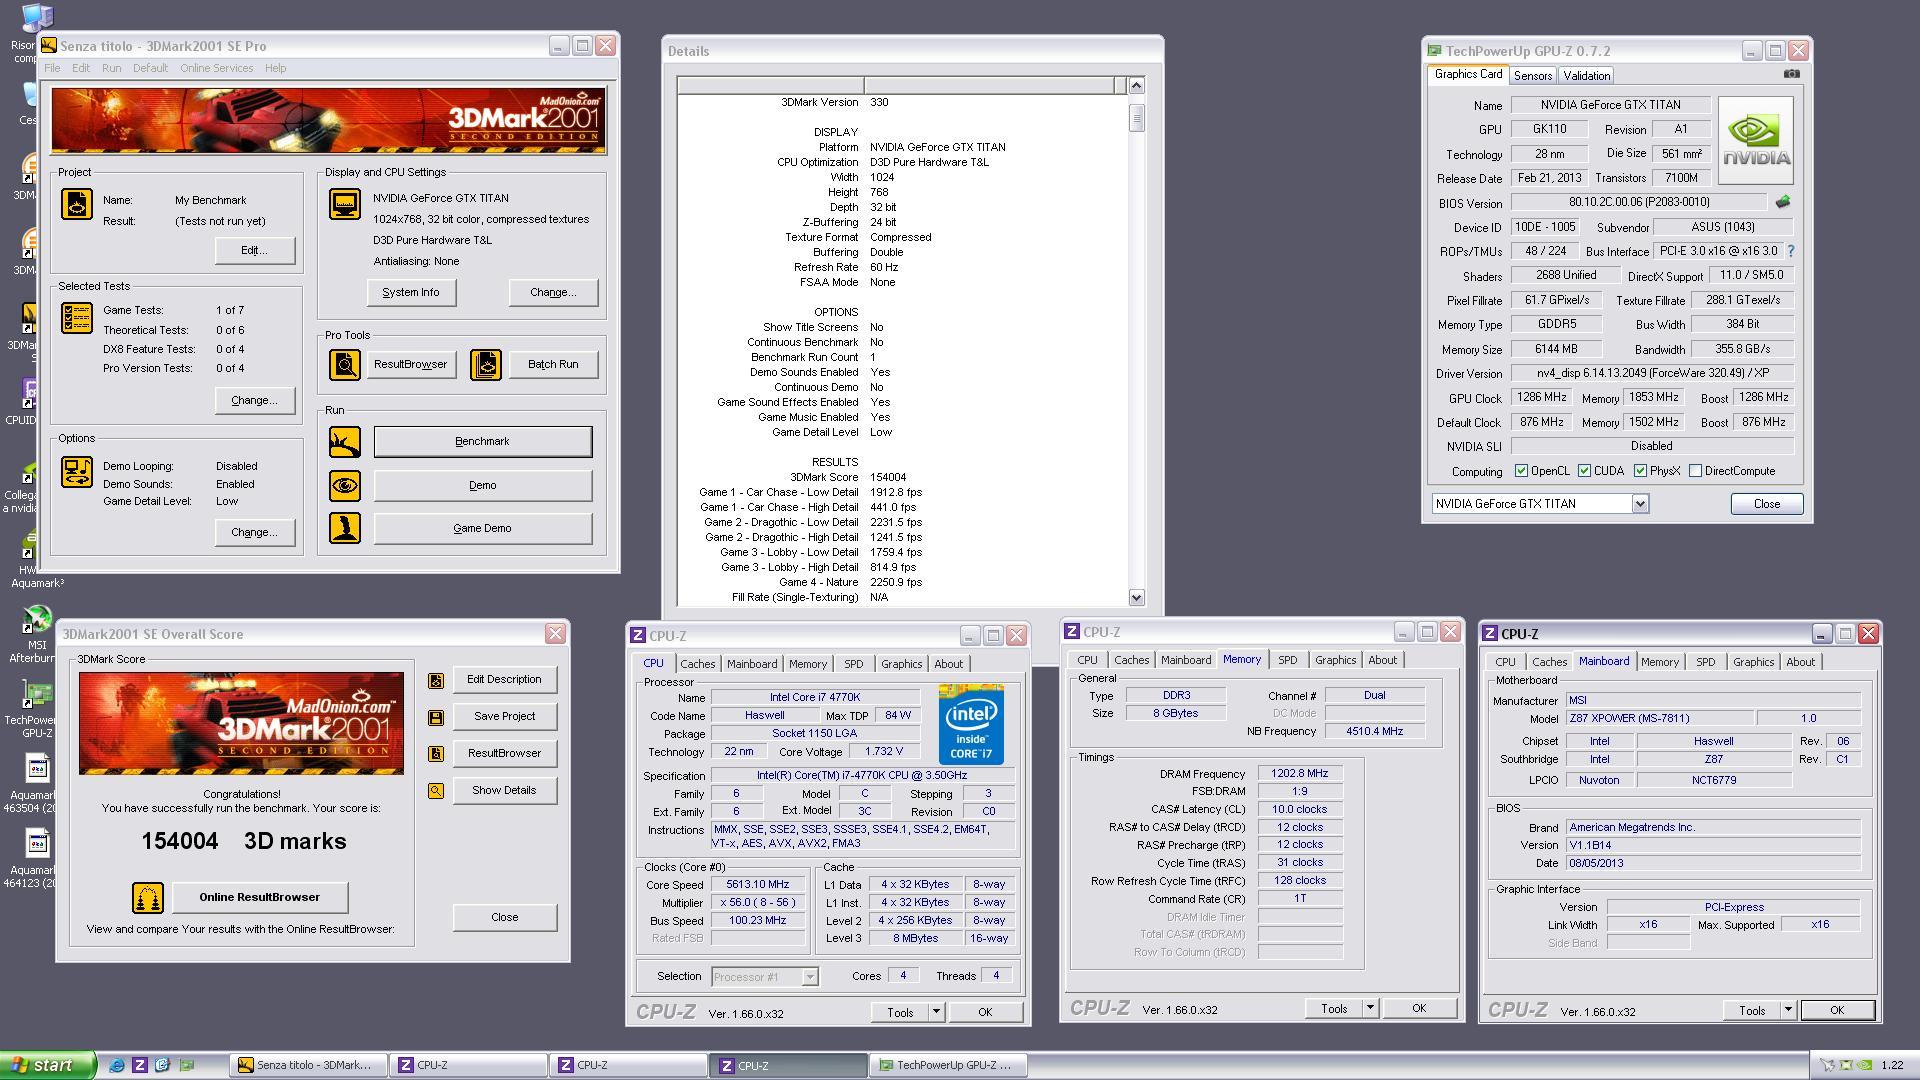Open Tools dropdown arrow in CPU-Z CPU window
The width and height of the screenshot is (1920, 1080).
tap(936, 1012)
